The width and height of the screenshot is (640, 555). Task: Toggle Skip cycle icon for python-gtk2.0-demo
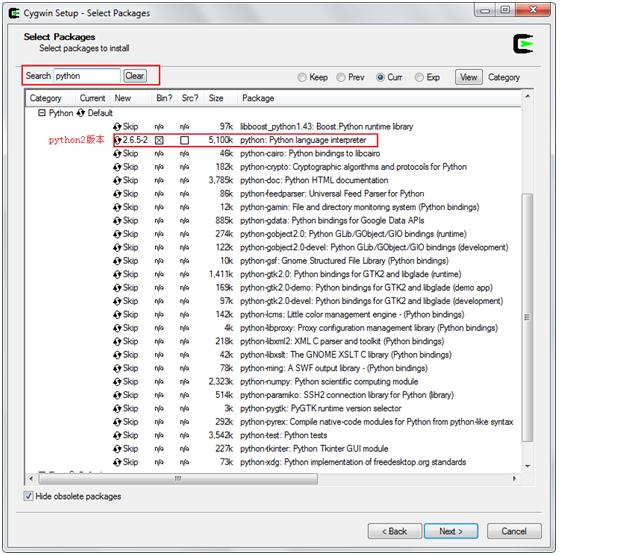118,288
